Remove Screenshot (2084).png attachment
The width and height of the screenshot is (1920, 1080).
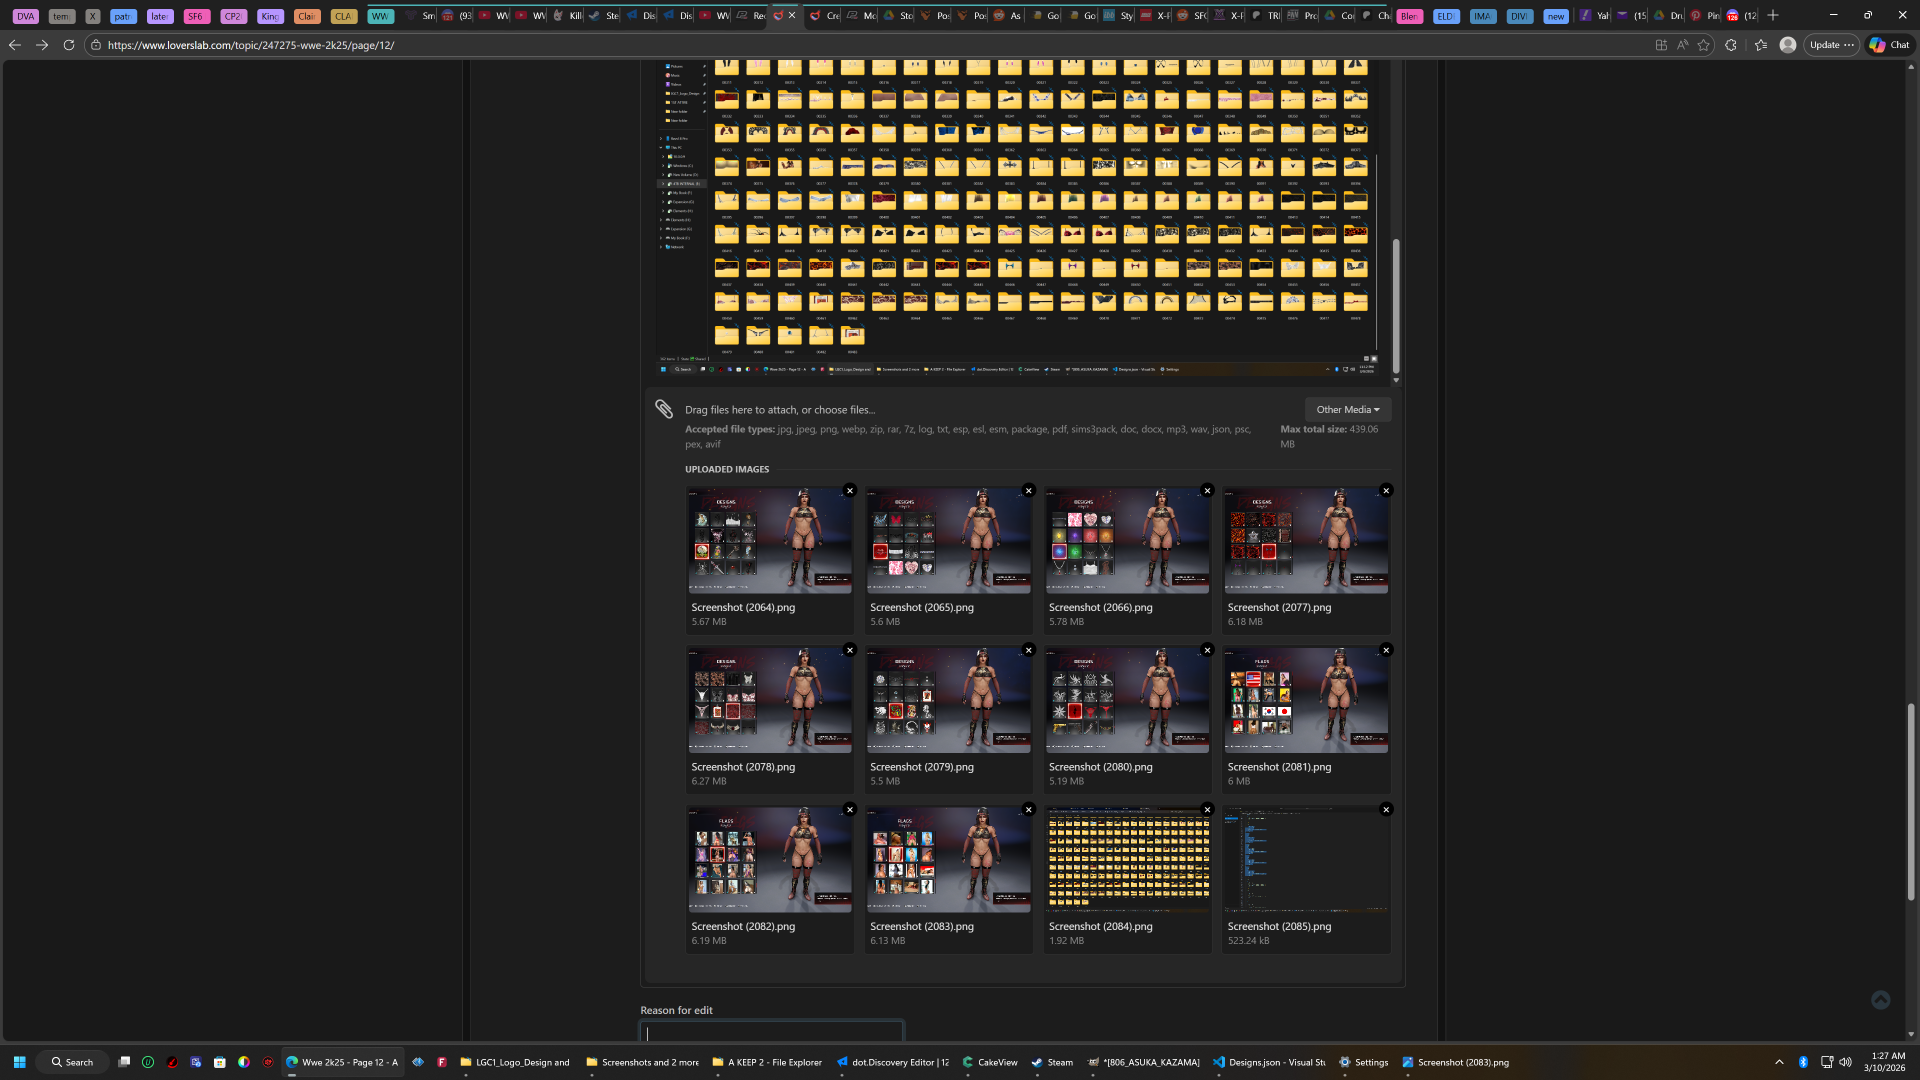tap(1207, 809)
